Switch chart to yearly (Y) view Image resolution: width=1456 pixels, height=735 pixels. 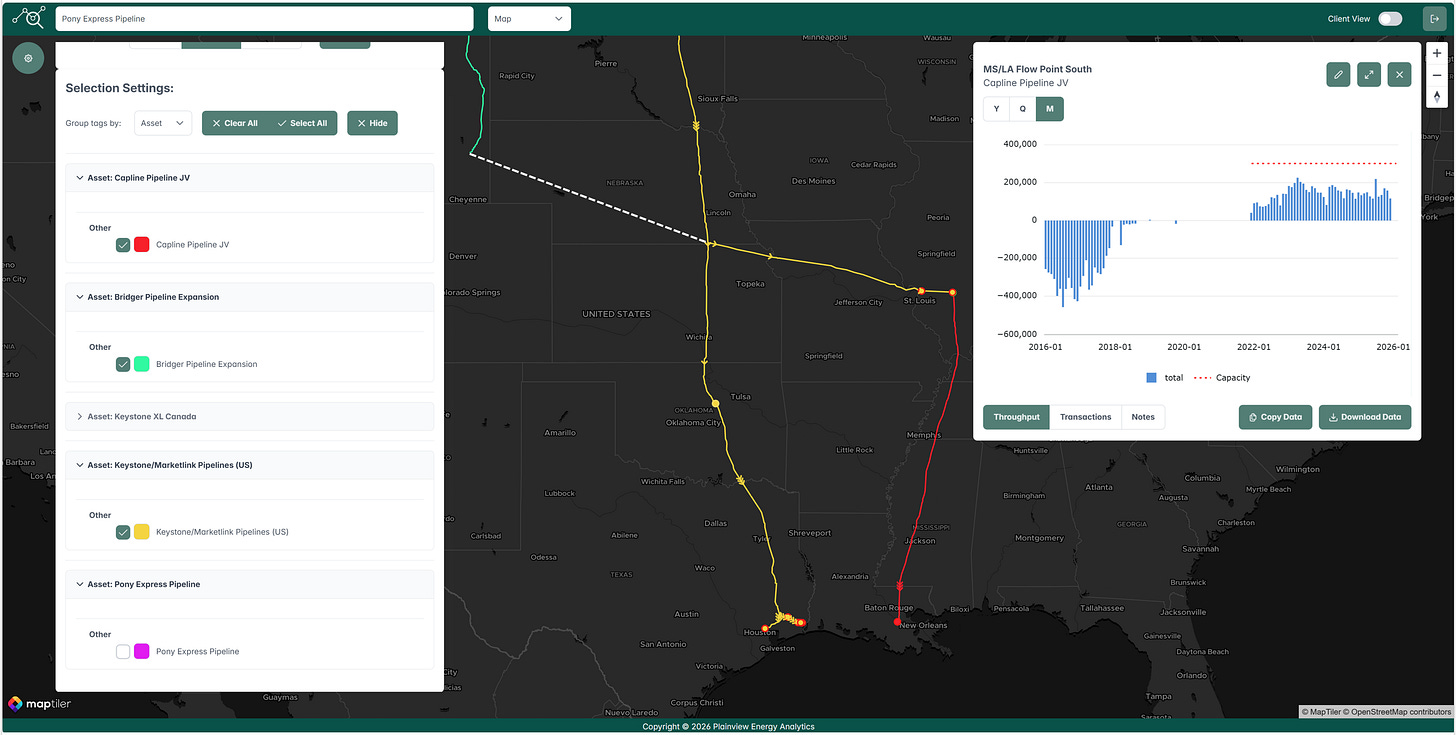pyautogui.click(x=996, y=109)
